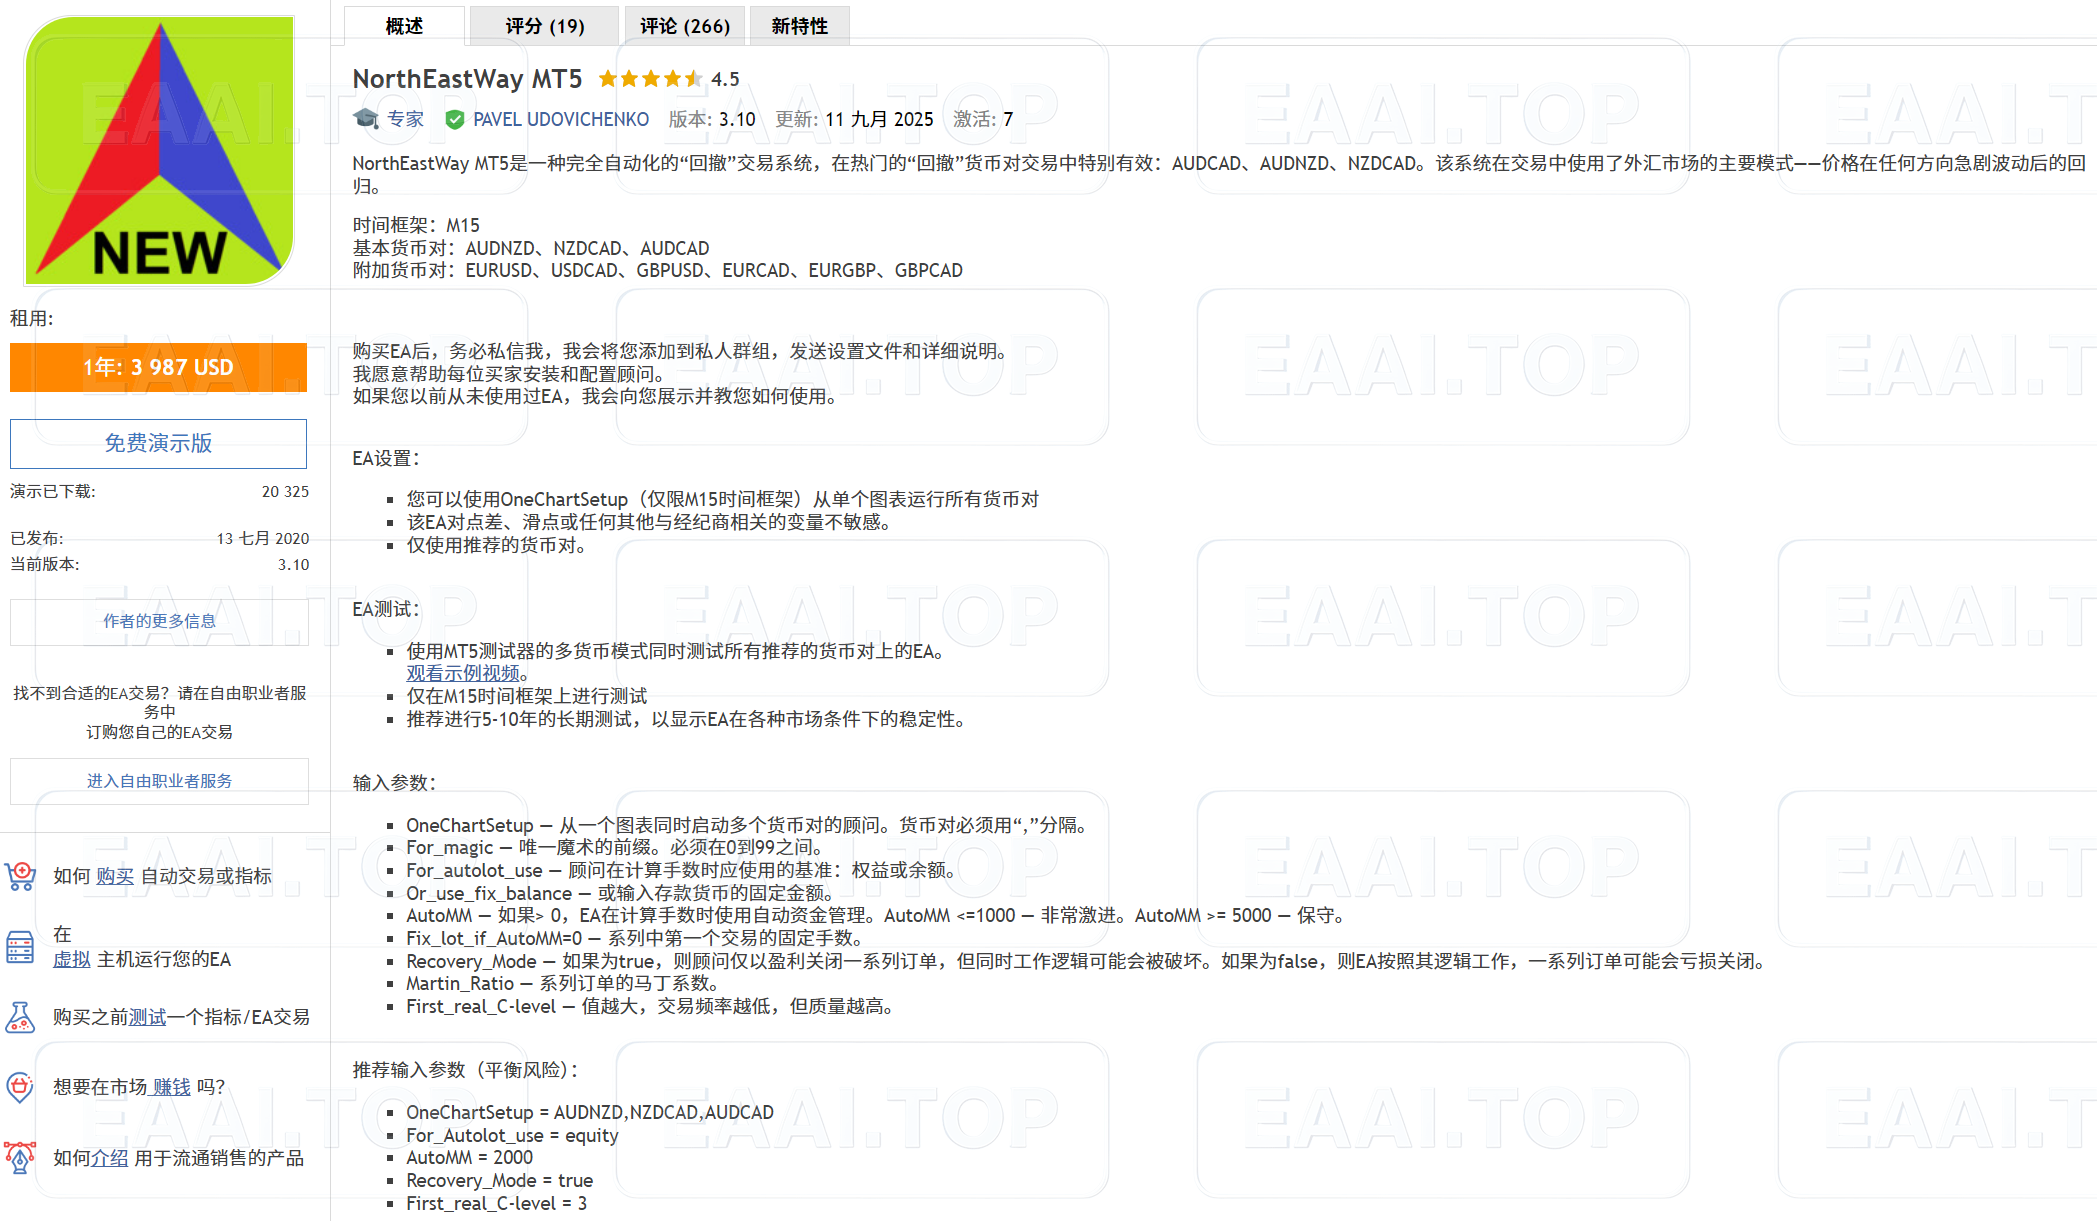Click the 进入自由职业者服务 link
Screen dimensions: 2097x1221
point(158,781)
